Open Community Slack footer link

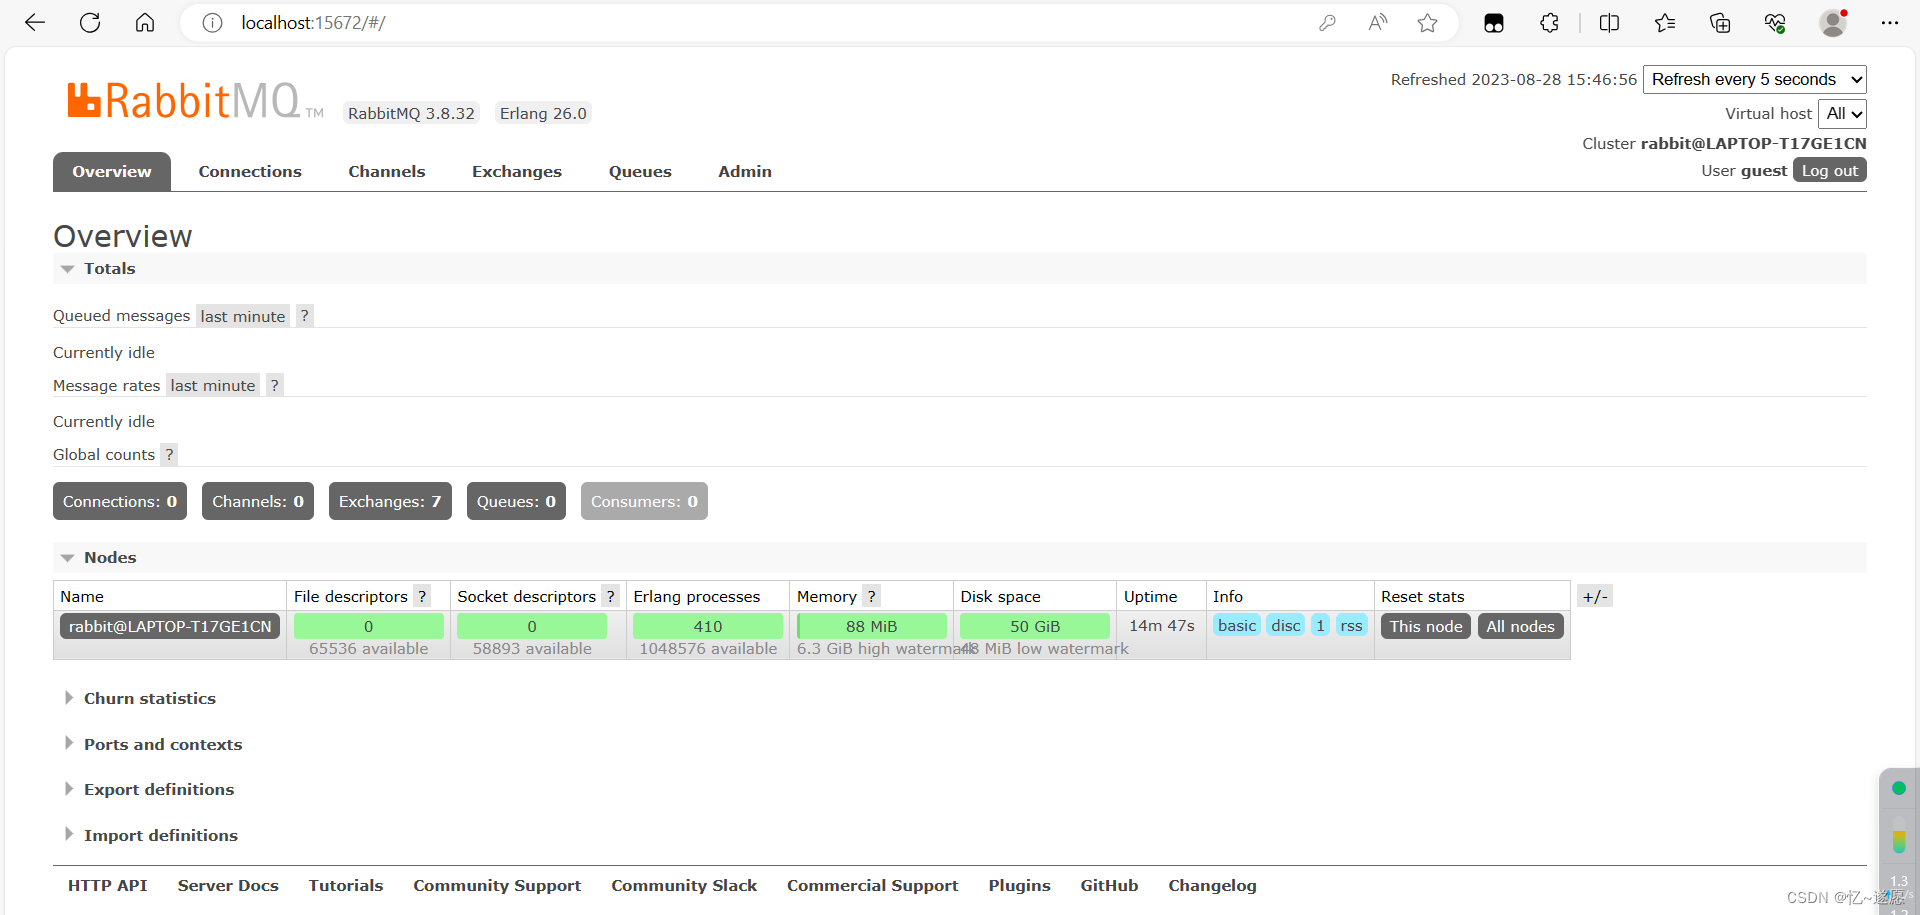pyautogui.click(x=684, y=885)
